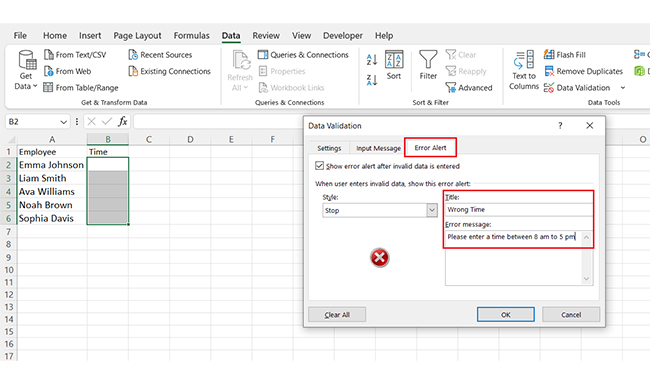The width and height of the screenshot is (650, 384).
Task: Open Existing Connections
Action: pyautogui.click(x=169, y=71)
